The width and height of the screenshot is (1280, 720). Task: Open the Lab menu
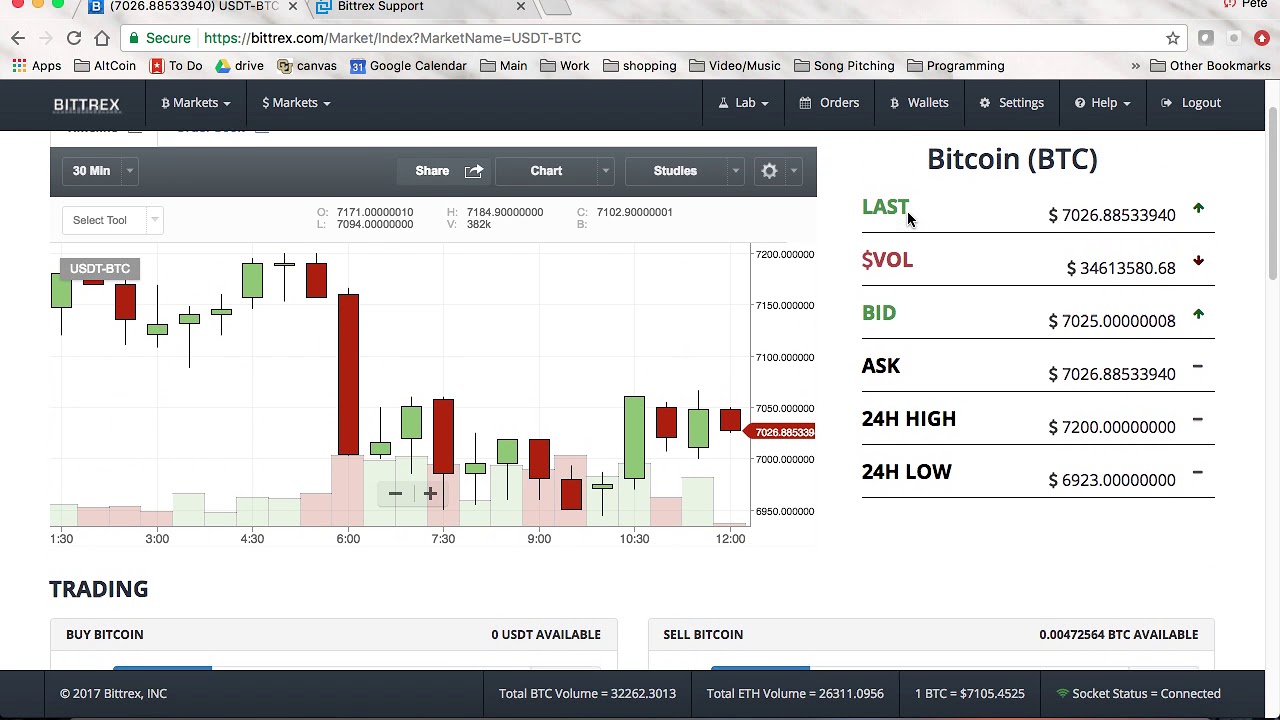click(745, 103)
